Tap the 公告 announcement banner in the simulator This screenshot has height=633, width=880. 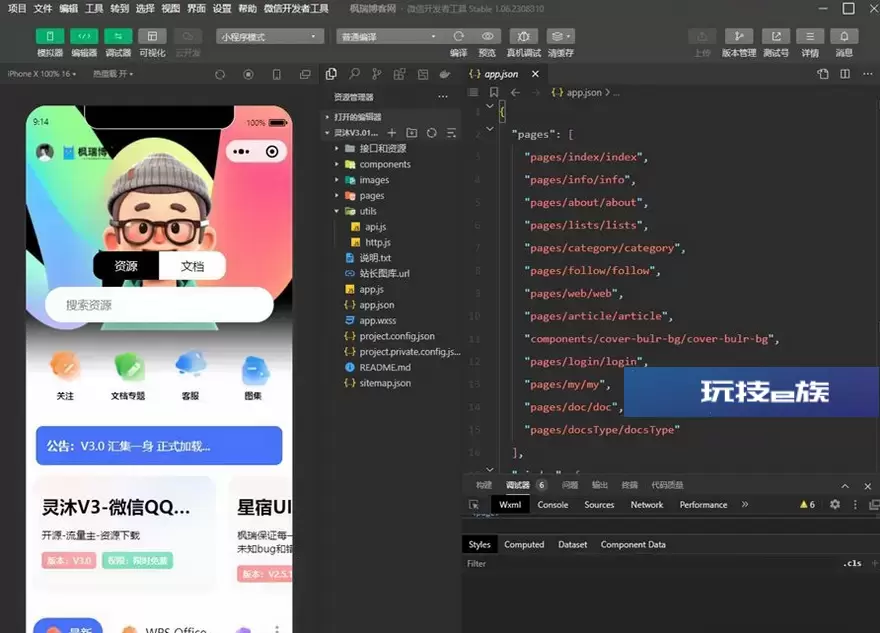[159, 446]
